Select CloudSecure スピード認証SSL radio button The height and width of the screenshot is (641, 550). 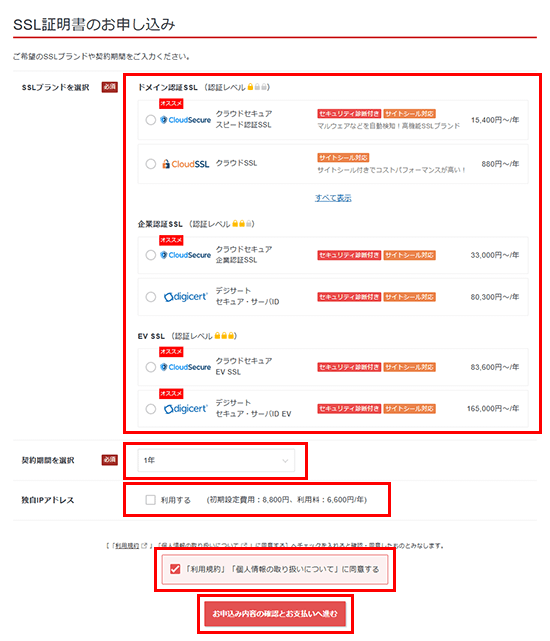coord(151,120)
